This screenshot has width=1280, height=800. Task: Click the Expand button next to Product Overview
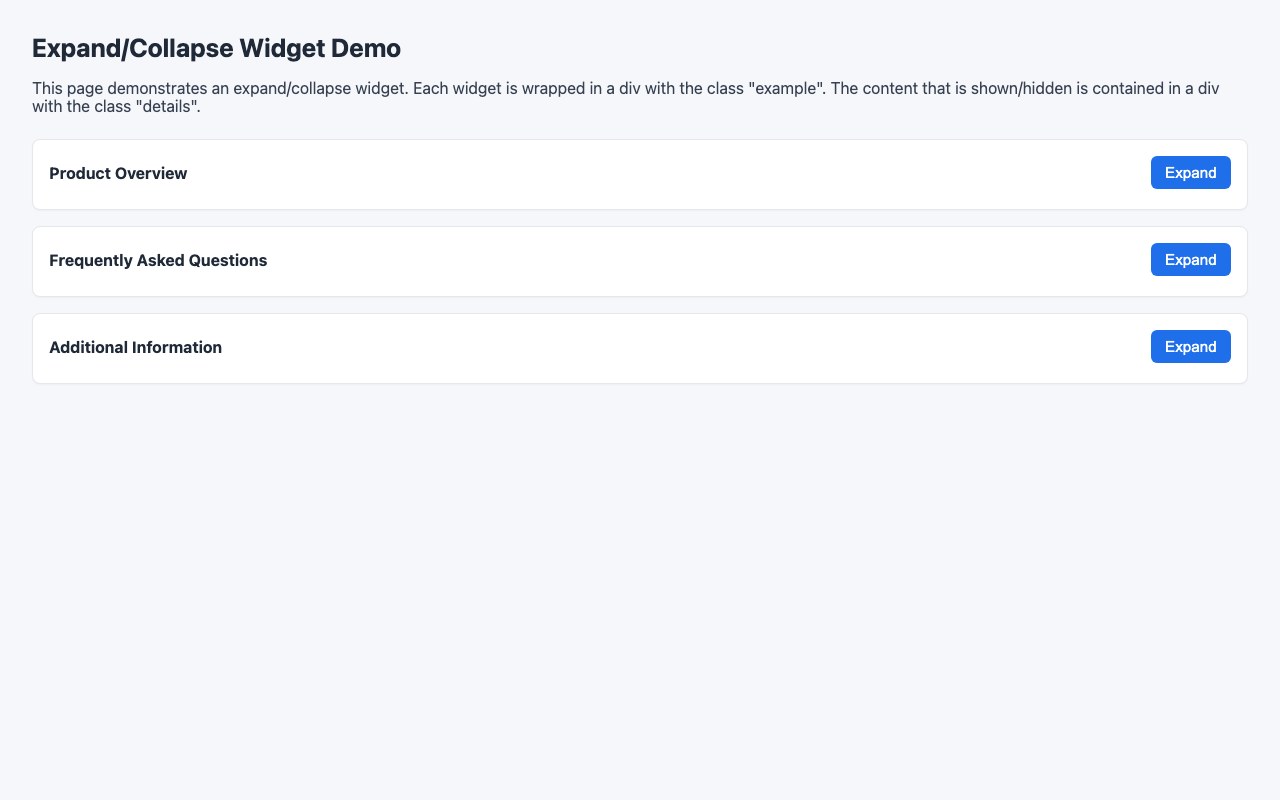1190,172
